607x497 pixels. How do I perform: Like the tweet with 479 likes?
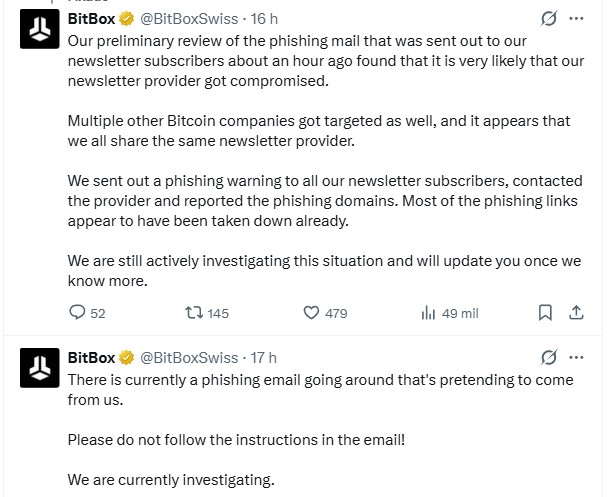click(x=325, y=313)
